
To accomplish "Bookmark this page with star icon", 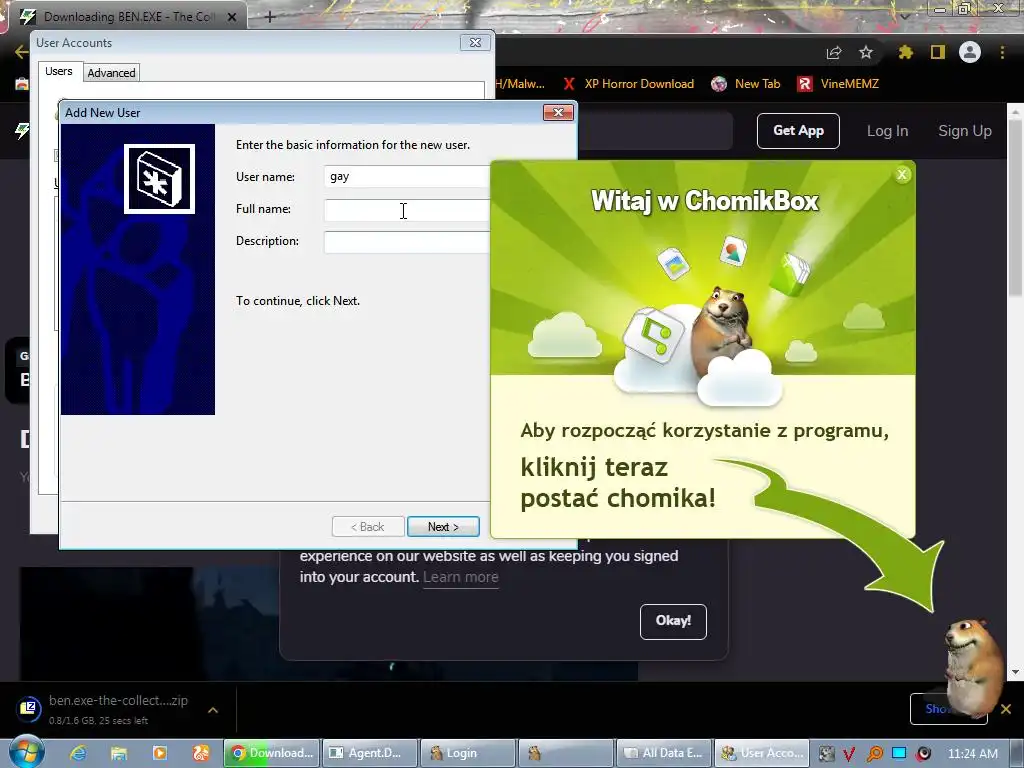I will pos(866,52).
